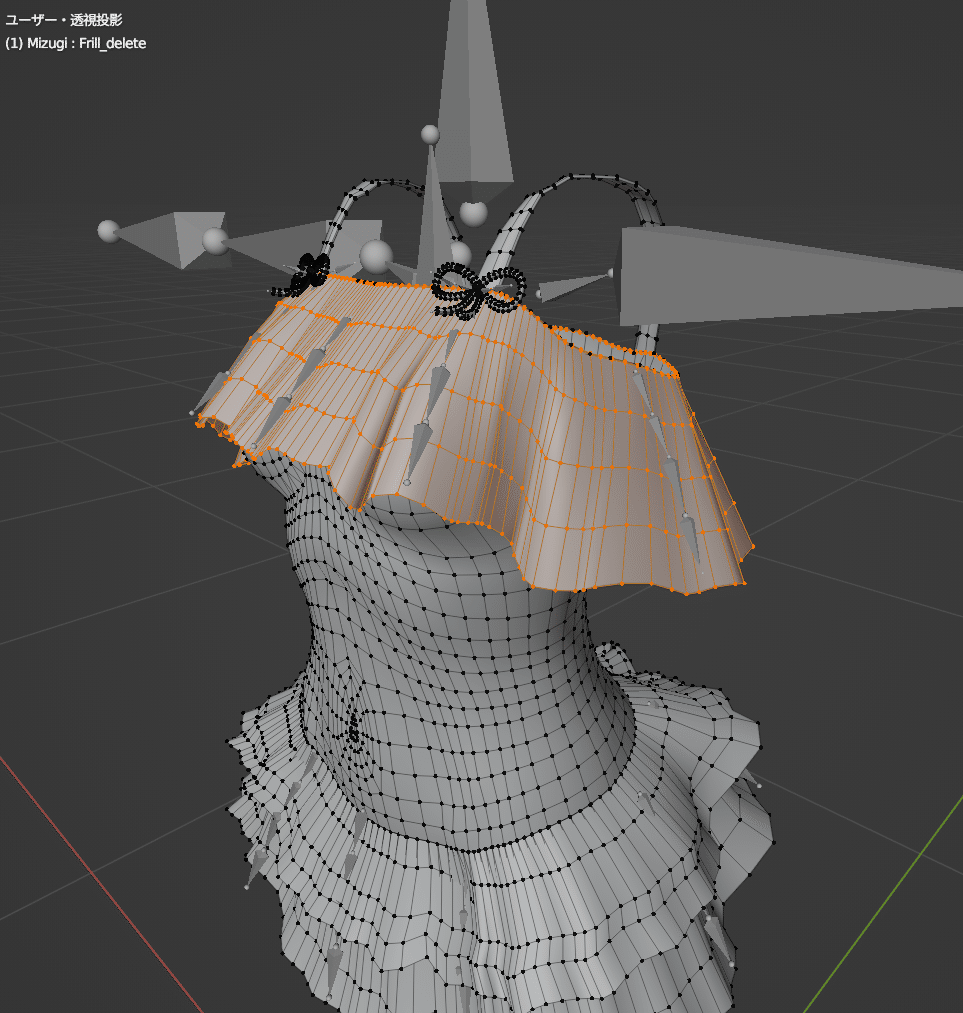Click the black ribbon bow at the frill's center
This screenshot has height=1013, width=963.
(478, 291)
